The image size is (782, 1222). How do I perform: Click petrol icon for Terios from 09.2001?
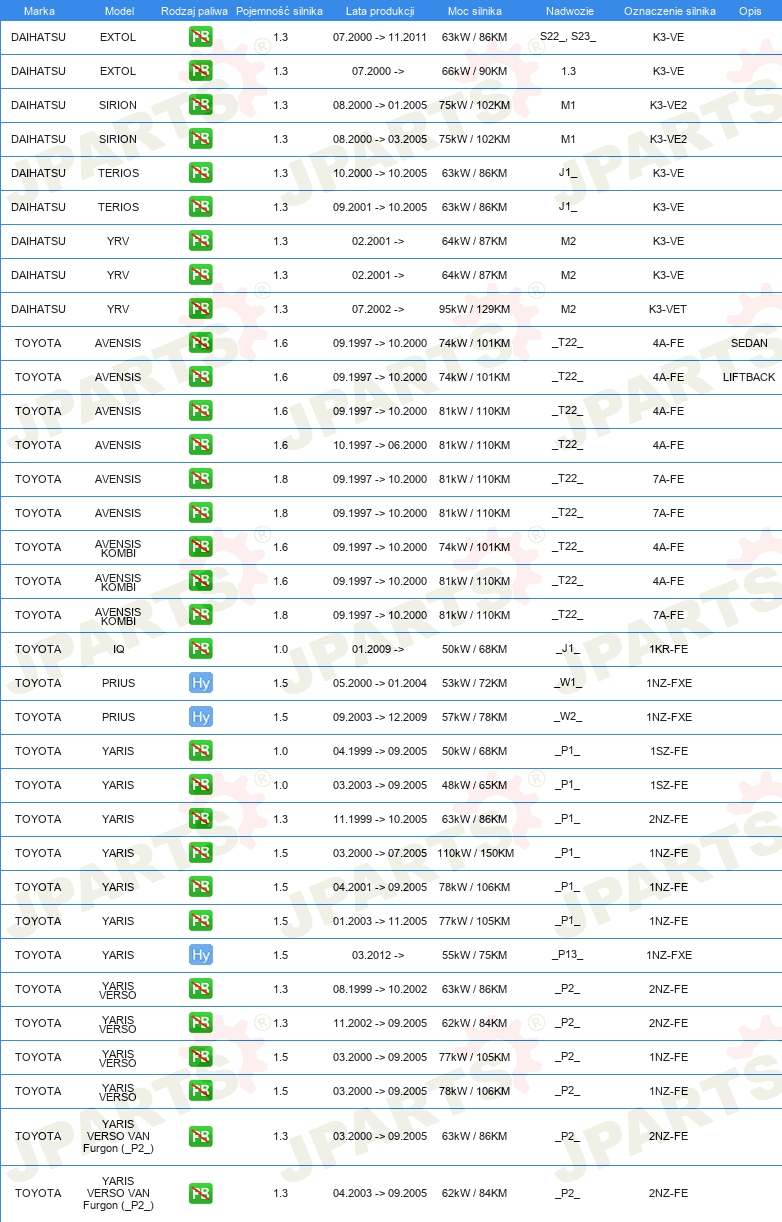tap(200, 207)
